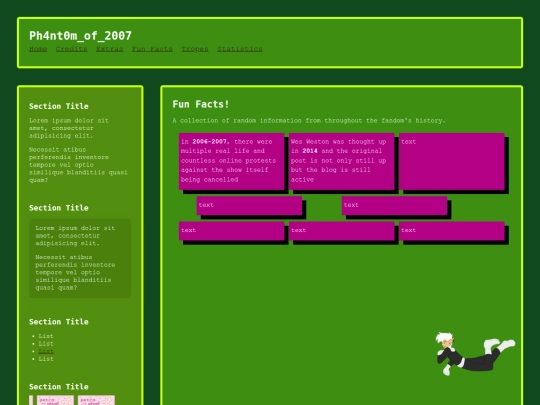Click the 'text' card beside Wes Weston card
540x405 pixels.
coord(452,161)
